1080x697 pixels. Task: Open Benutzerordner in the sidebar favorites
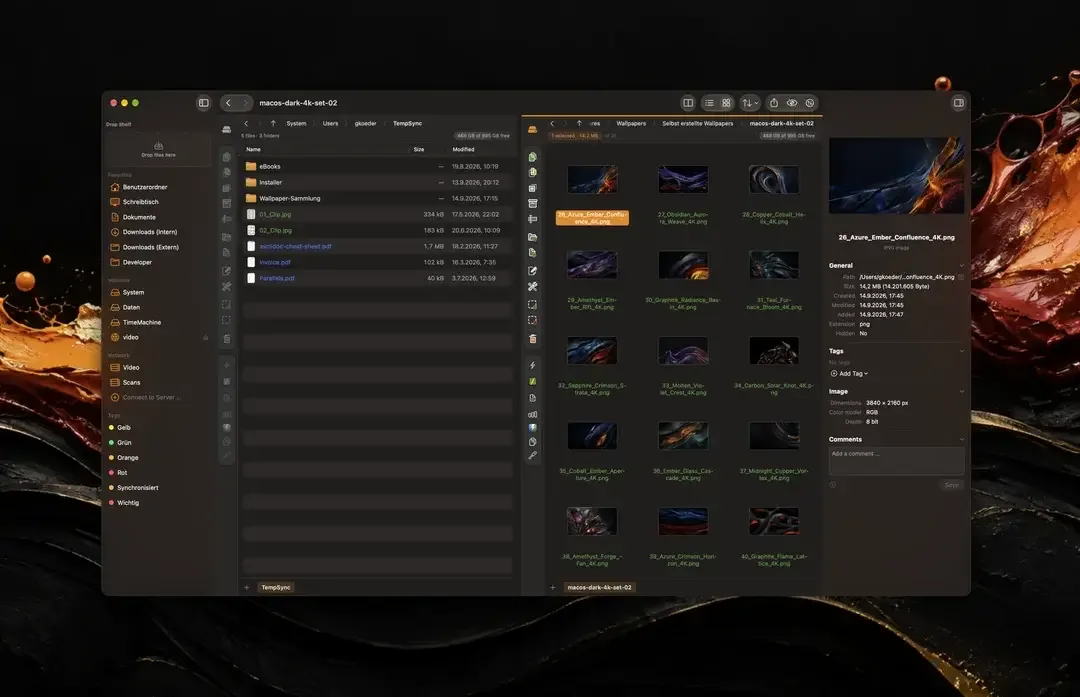pyautogui.click(x=138, y=187)
